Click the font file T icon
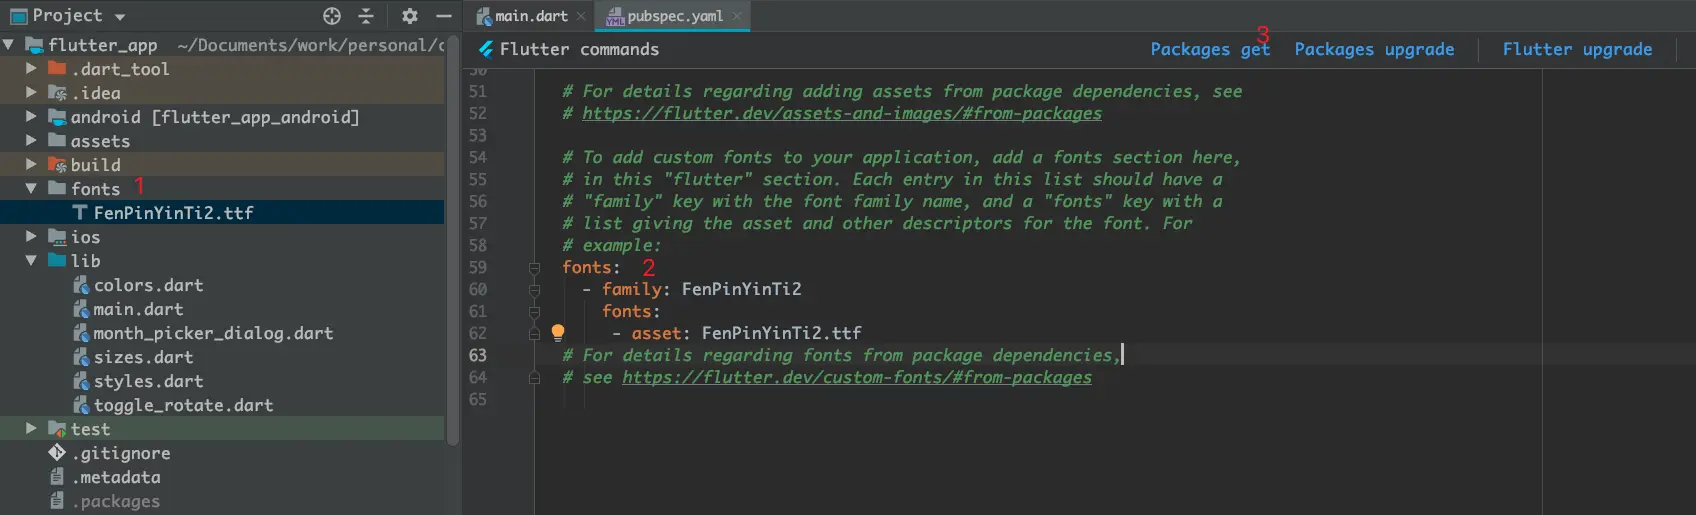The width and height of the screenshot is (1696, 515). [x=80, y=213]
